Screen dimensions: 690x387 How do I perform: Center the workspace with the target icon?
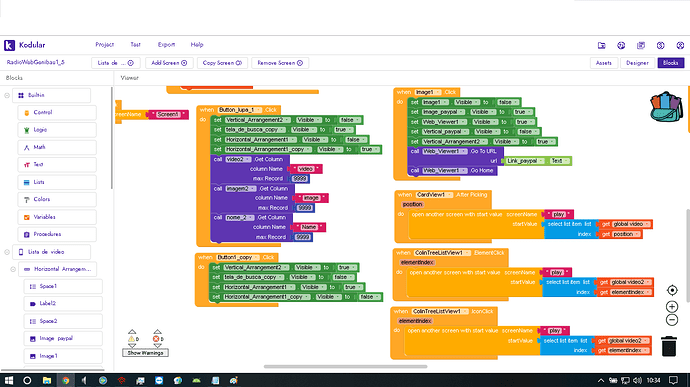pyautogui.click(x=672, y=290)
